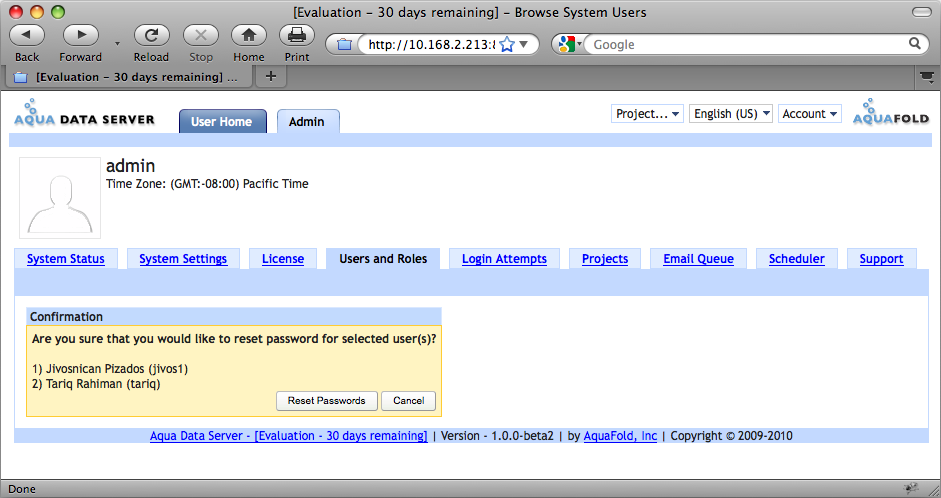Click the admin profile avatar placeholder

click(60, 198)
